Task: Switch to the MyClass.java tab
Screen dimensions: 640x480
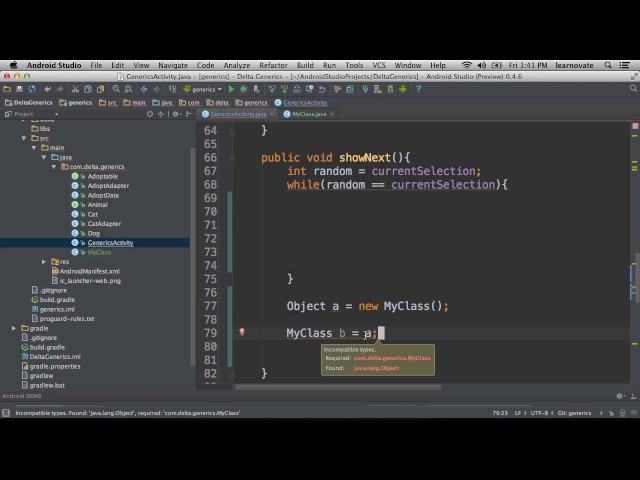Action: [309, 114]
